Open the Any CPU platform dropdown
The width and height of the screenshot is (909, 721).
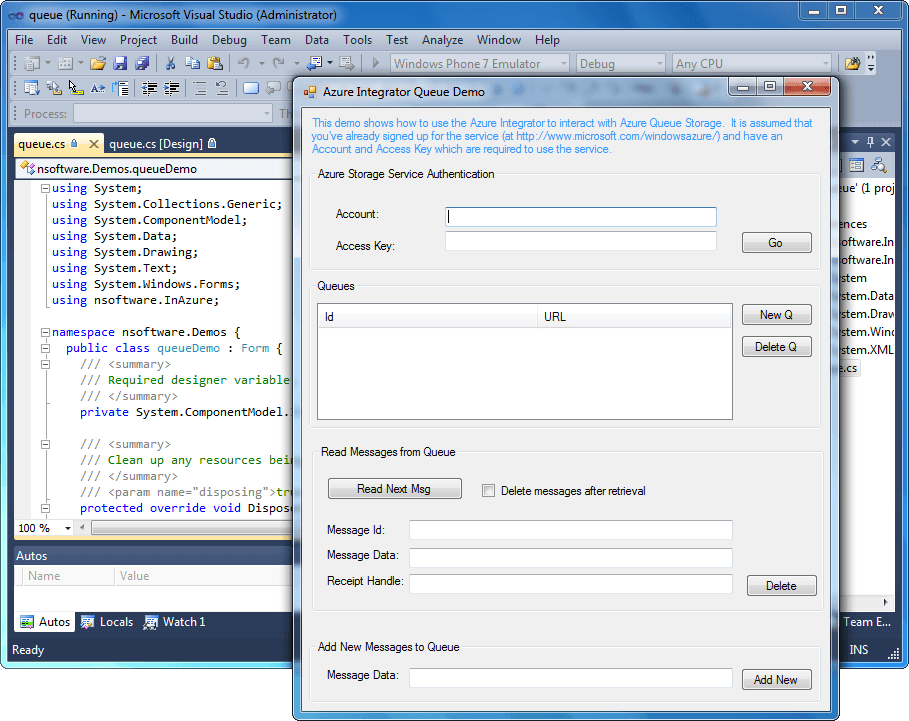[826, 64]
